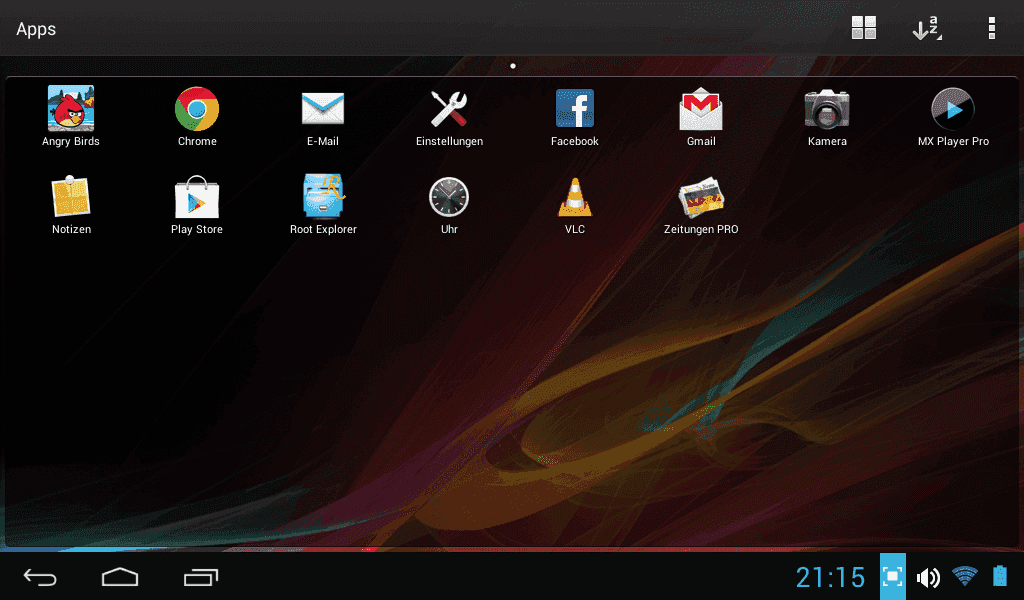This screenshot has width=1024, height=600.
Task: Tap the volume speaker icon
Action: click(927, 577)
